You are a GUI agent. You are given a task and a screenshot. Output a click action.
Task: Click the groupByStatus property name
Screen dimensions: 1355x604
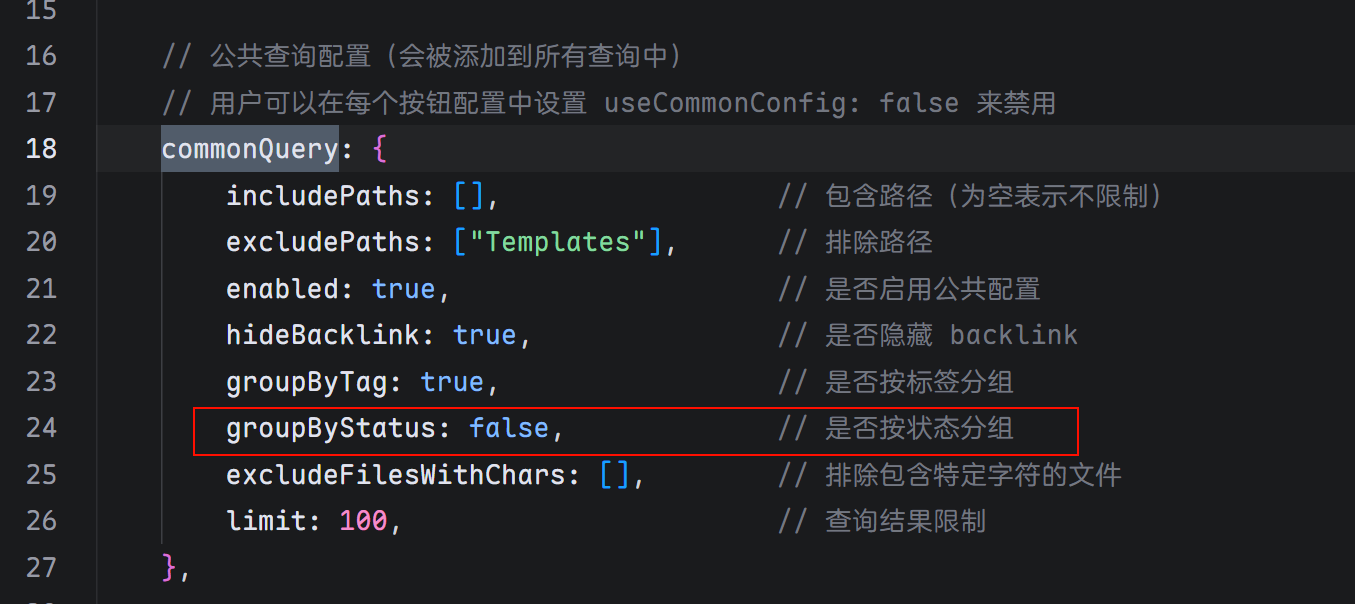331,428
